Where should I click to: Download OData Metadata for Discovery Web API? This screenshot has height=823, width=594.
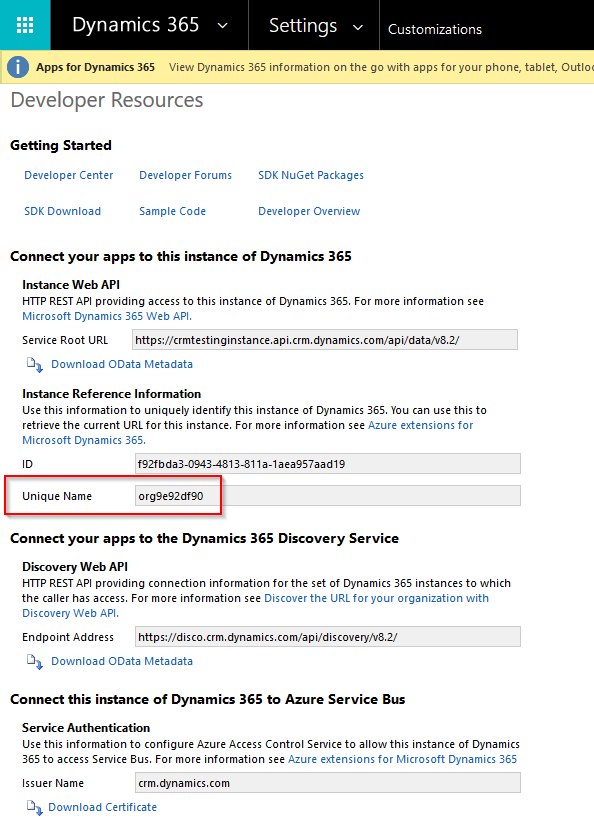pyautogui.click(x=122, y=661)
